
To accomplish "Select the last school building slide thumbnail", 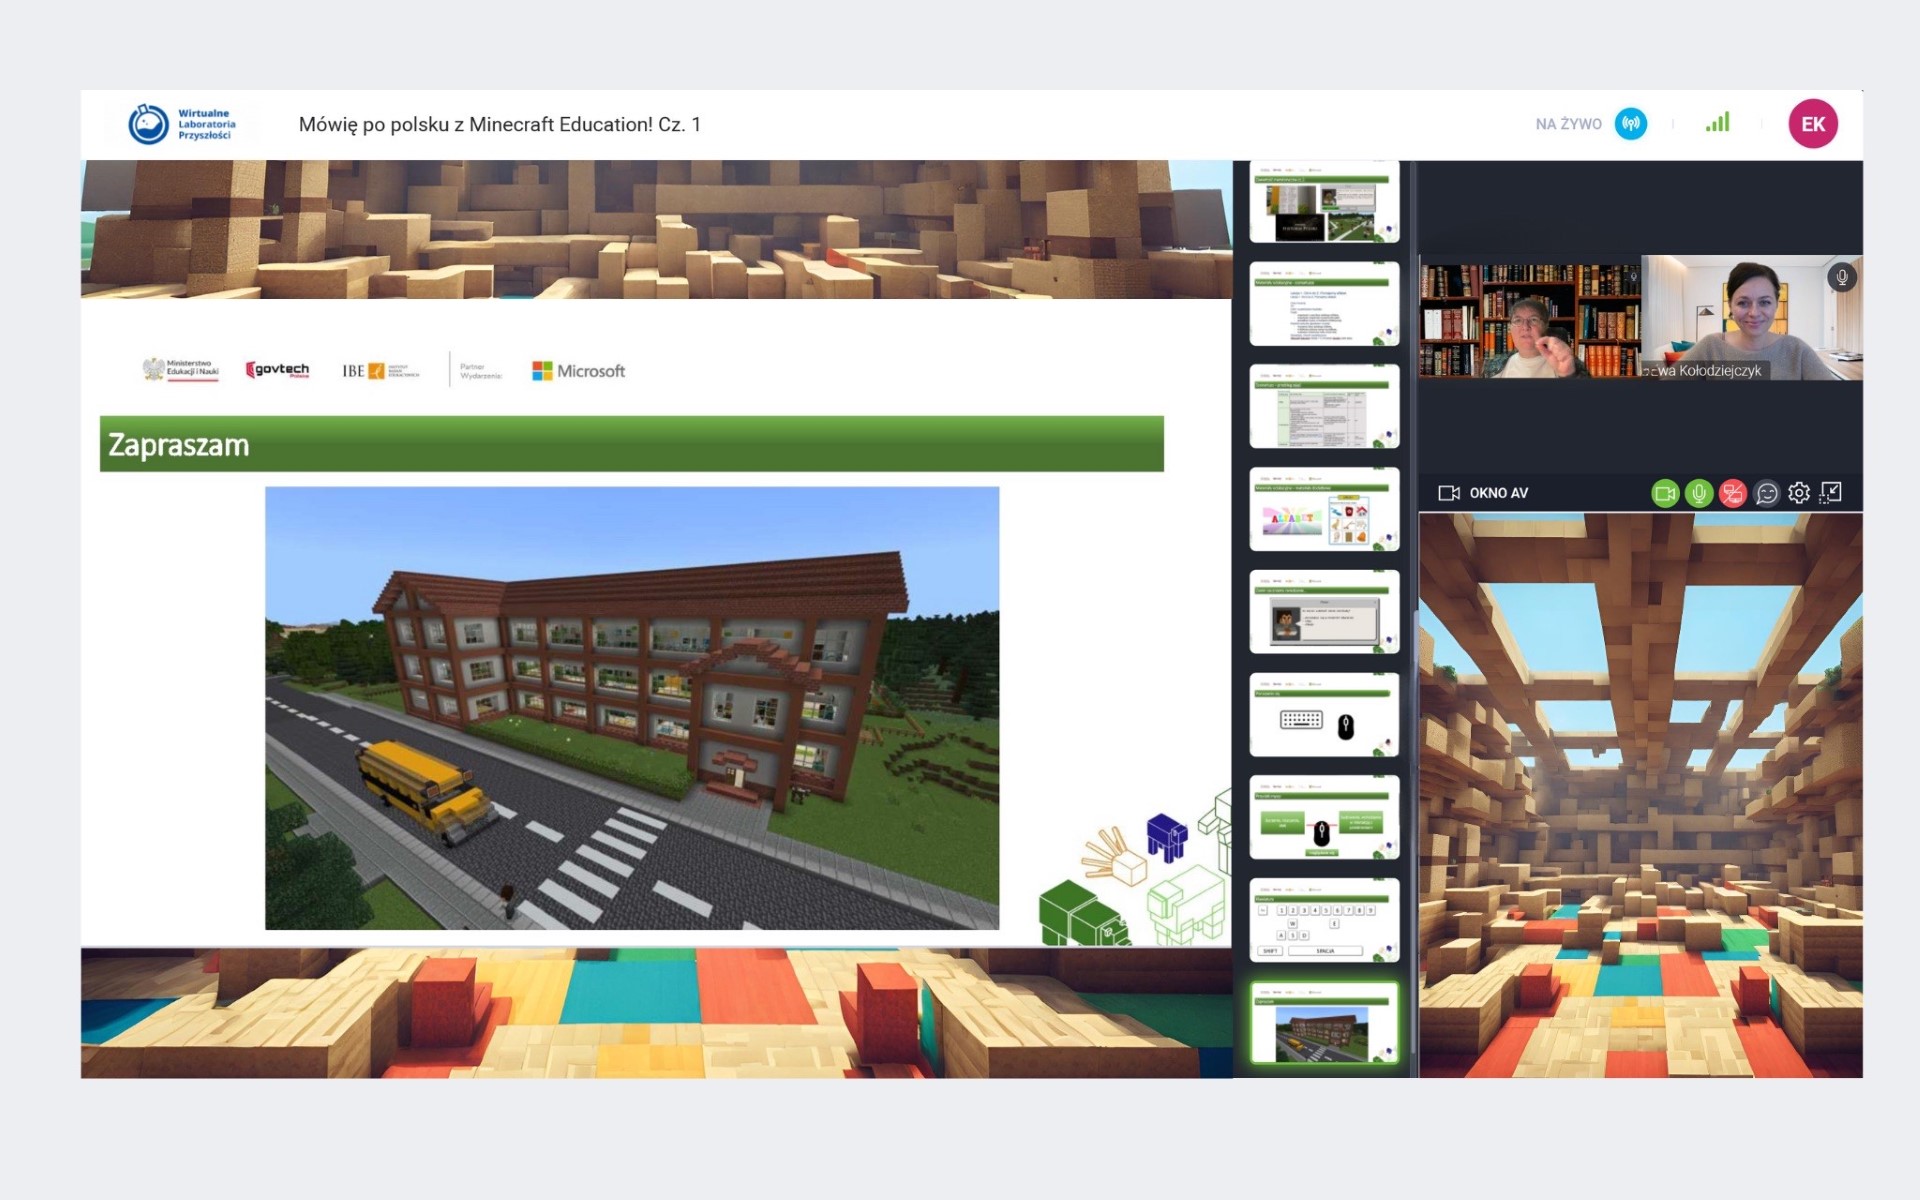I will click(1324, 1023).
